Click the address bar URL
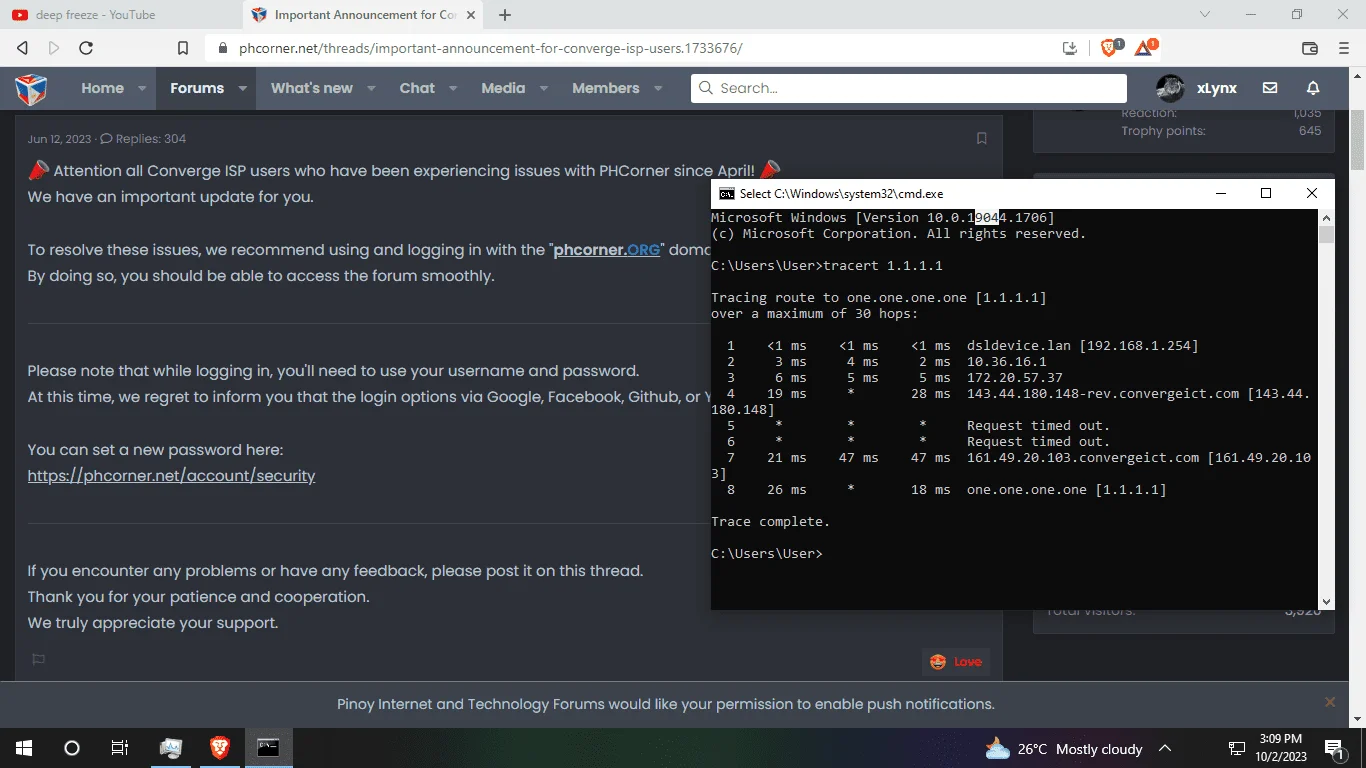Viewport: 1366px width, 768px height. [491, 48]
